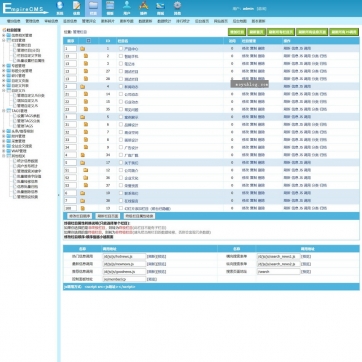This screenshot has width=362, height=362.
Task: Click the Information pencil-and-paper top icon
Action: (x=77, y=8)
